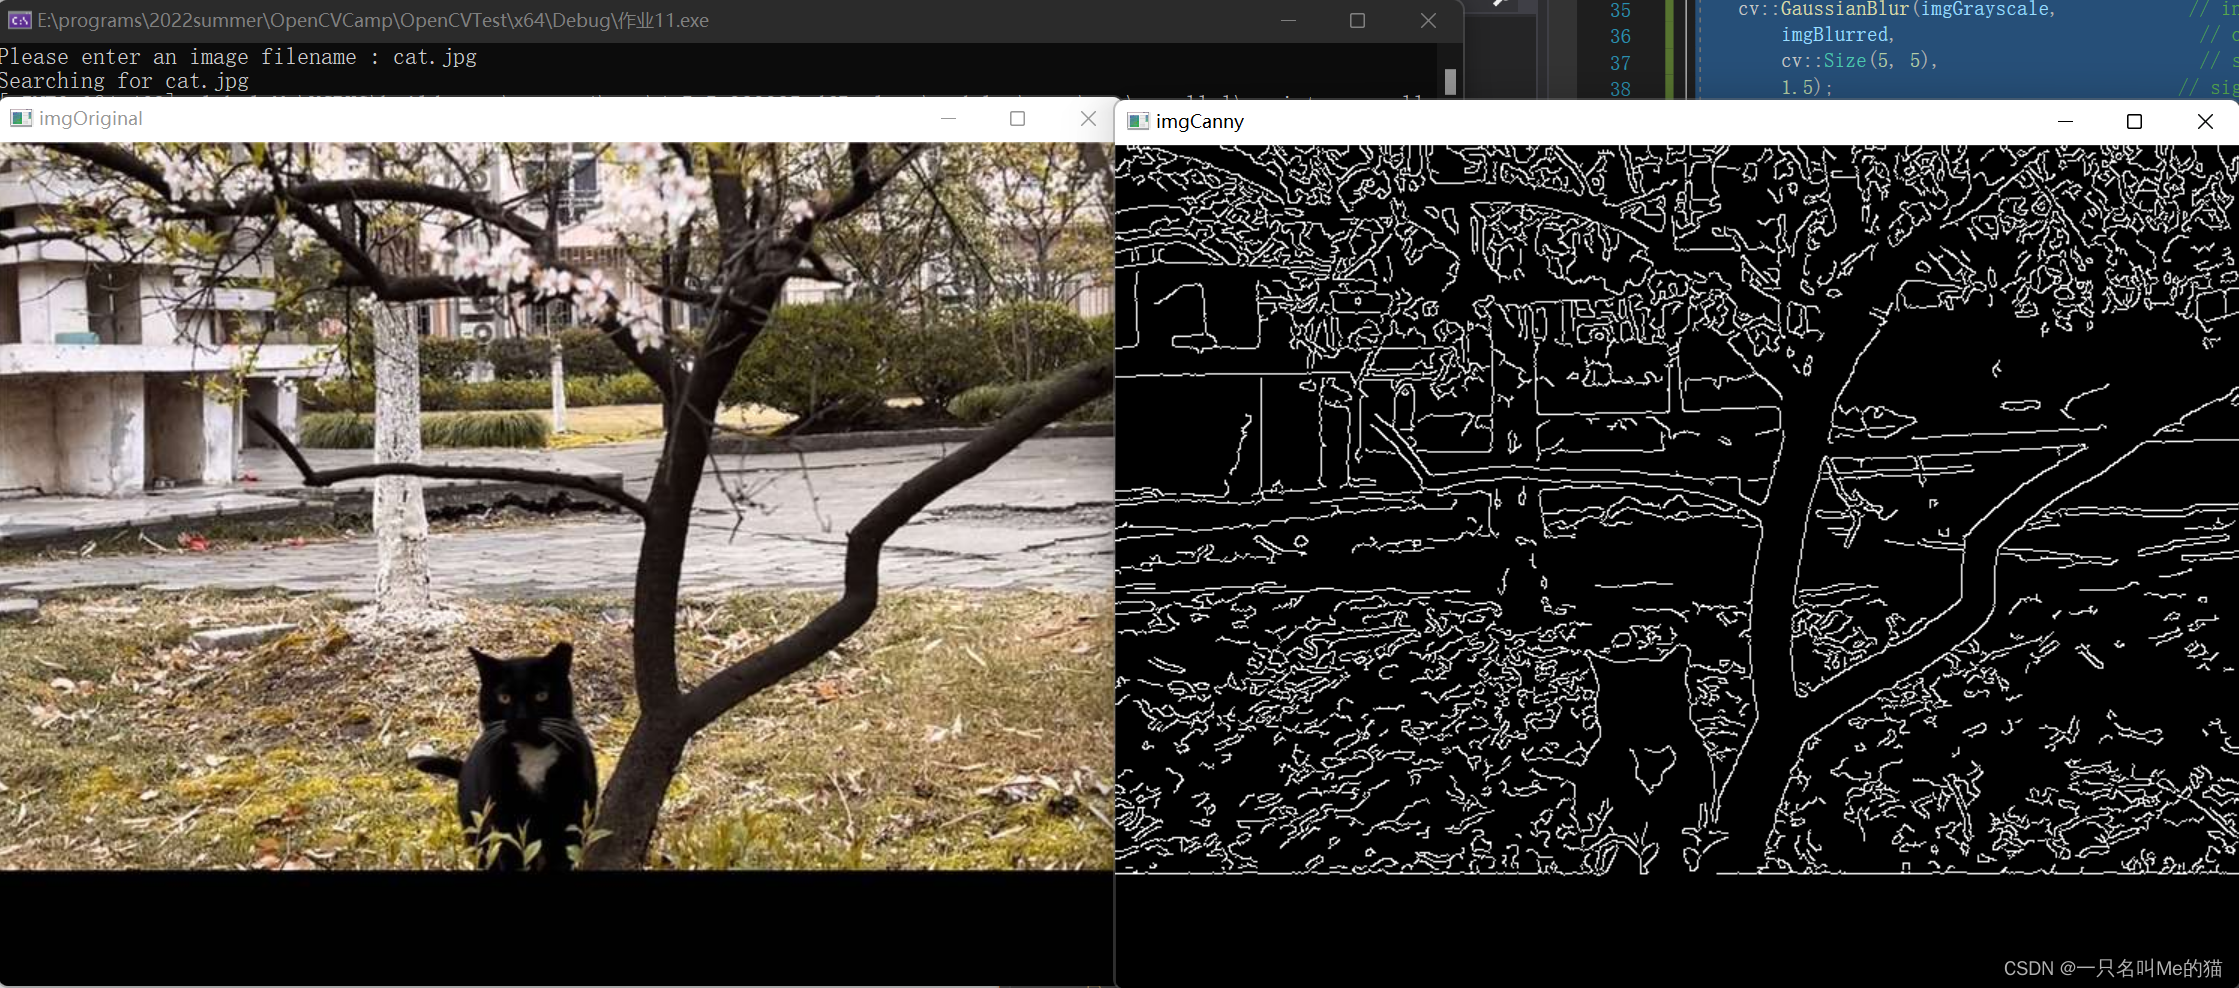Minimize the imgCanny window
The image size is (2239, 988).
click(x=2065, y=121)
